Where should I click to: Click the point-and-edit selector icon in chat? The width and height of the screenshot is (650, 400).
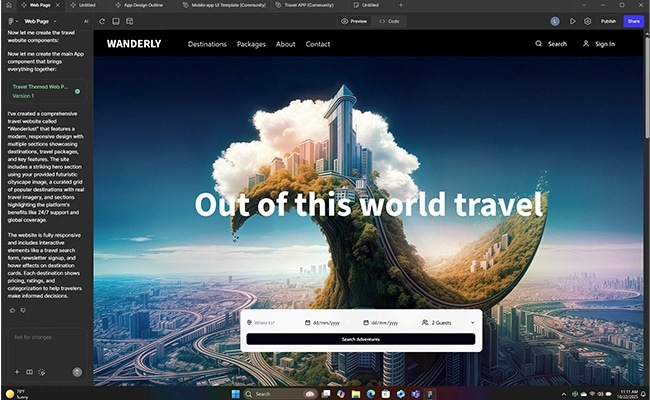(42, 372)
